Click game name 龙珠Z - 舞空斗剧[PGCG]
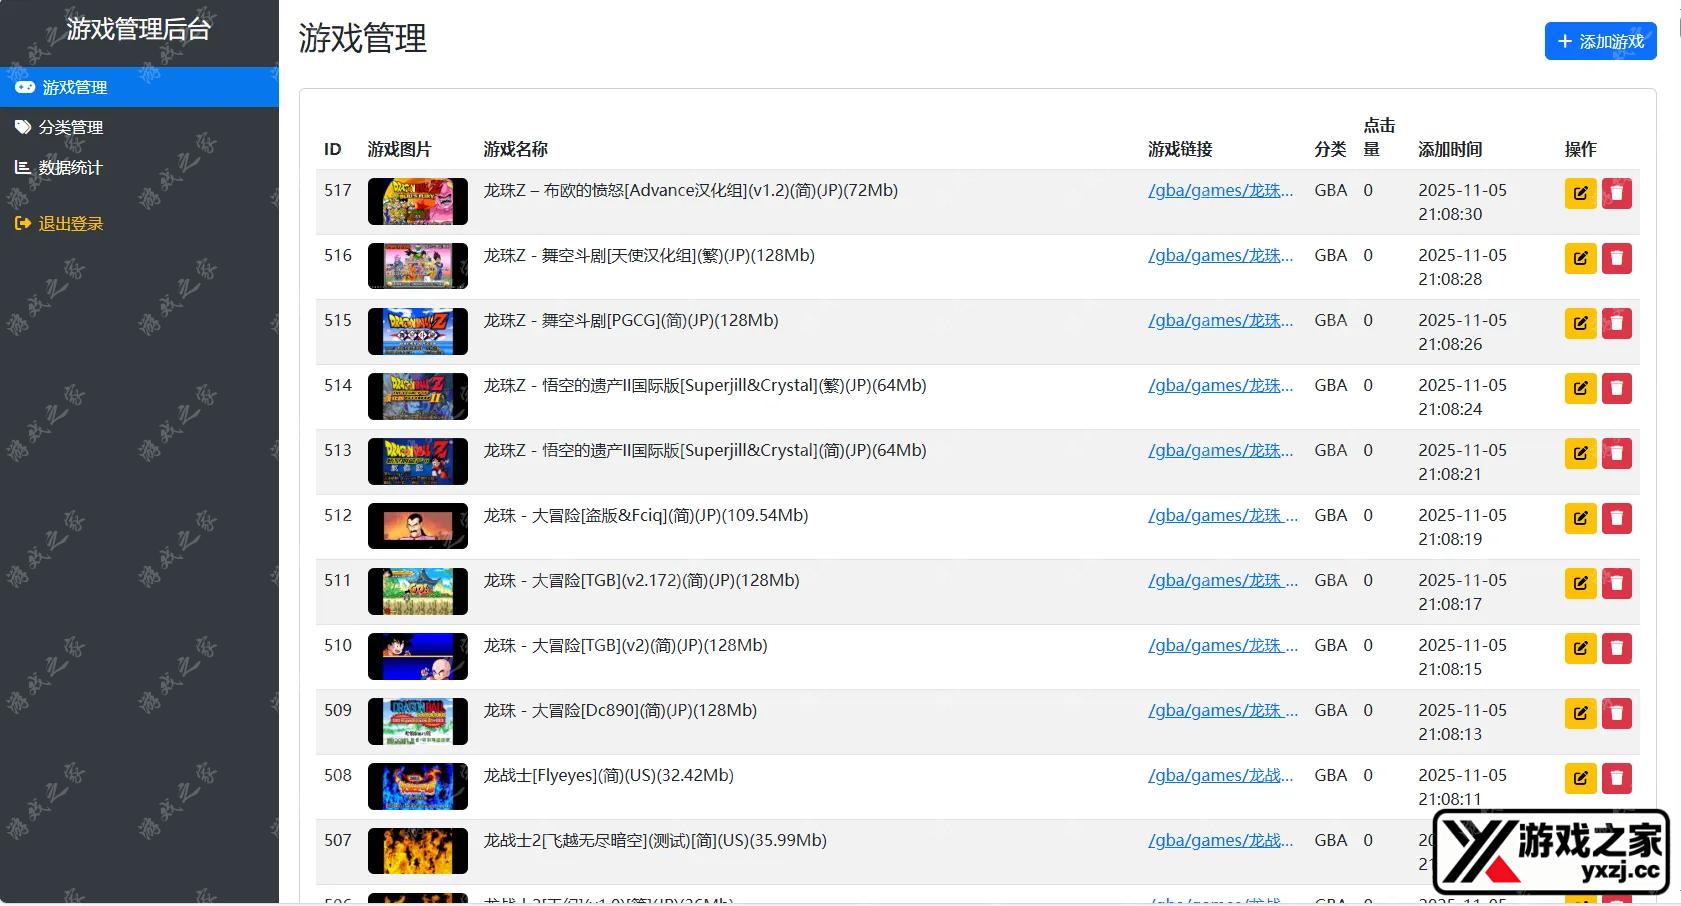This screenshot has width=1681, height=906. [x=631, y=320]
